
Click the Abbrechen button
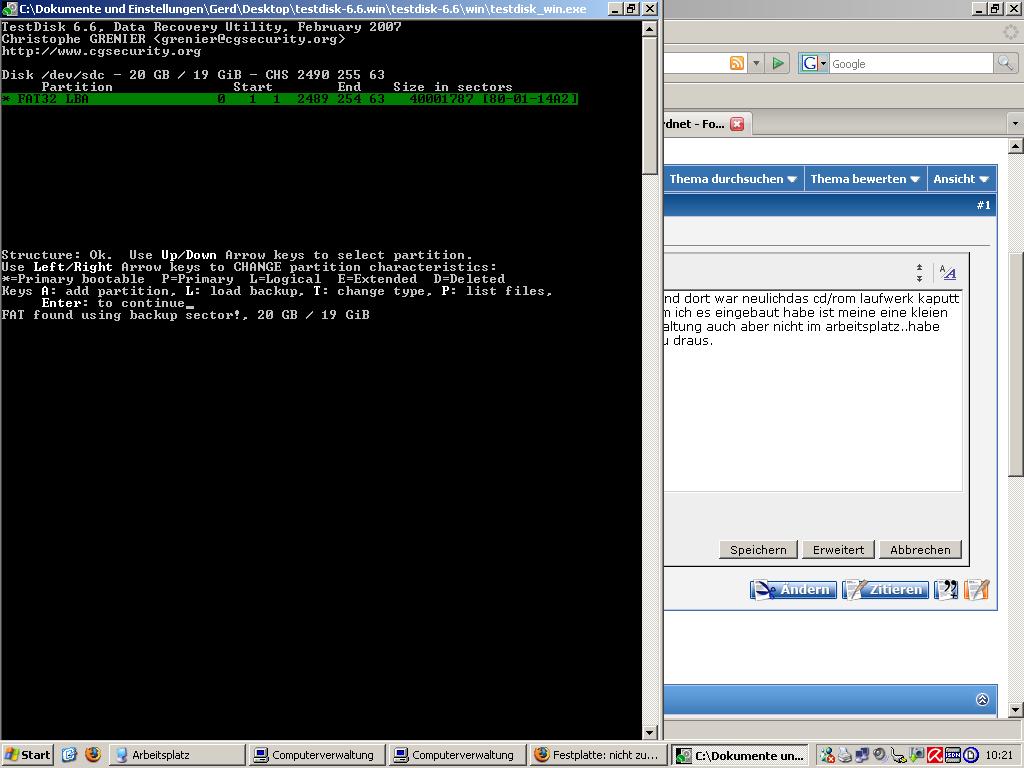click(920, 550)
